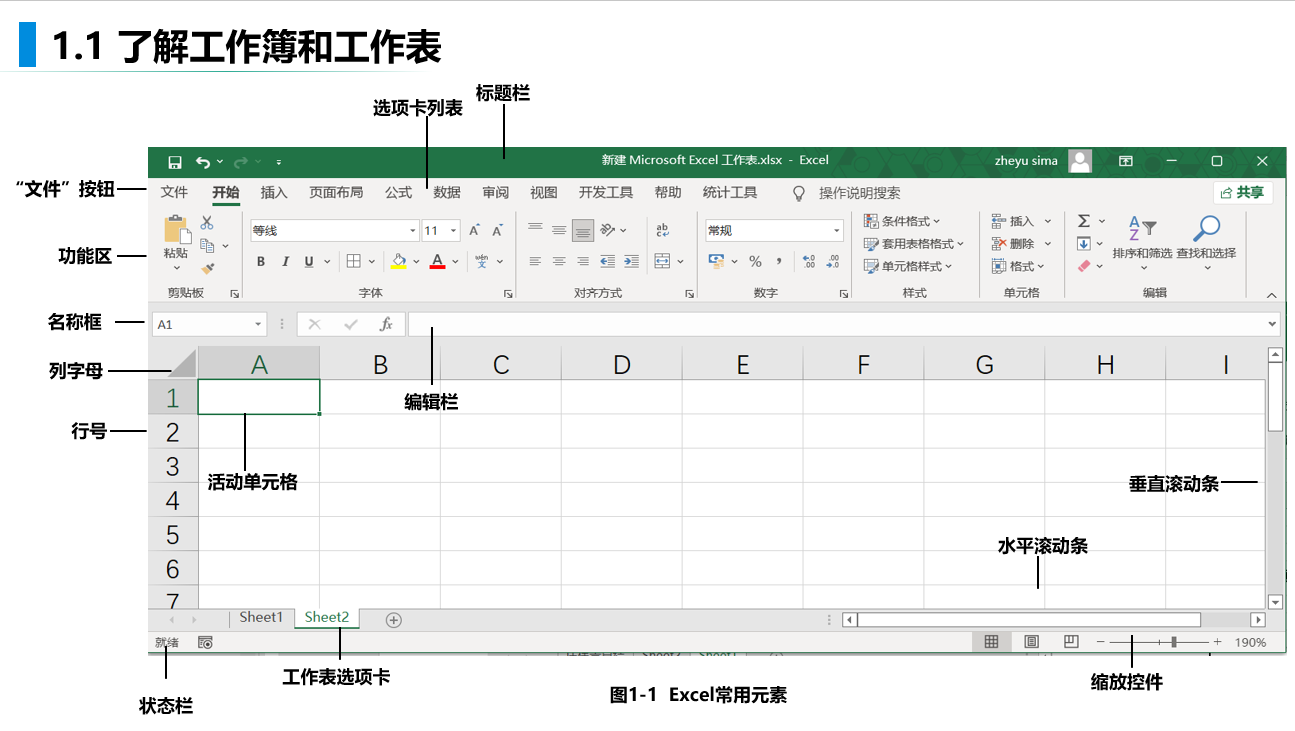Toggle bottom align for cell text
1295x731 pixels.
pos(583,230)
